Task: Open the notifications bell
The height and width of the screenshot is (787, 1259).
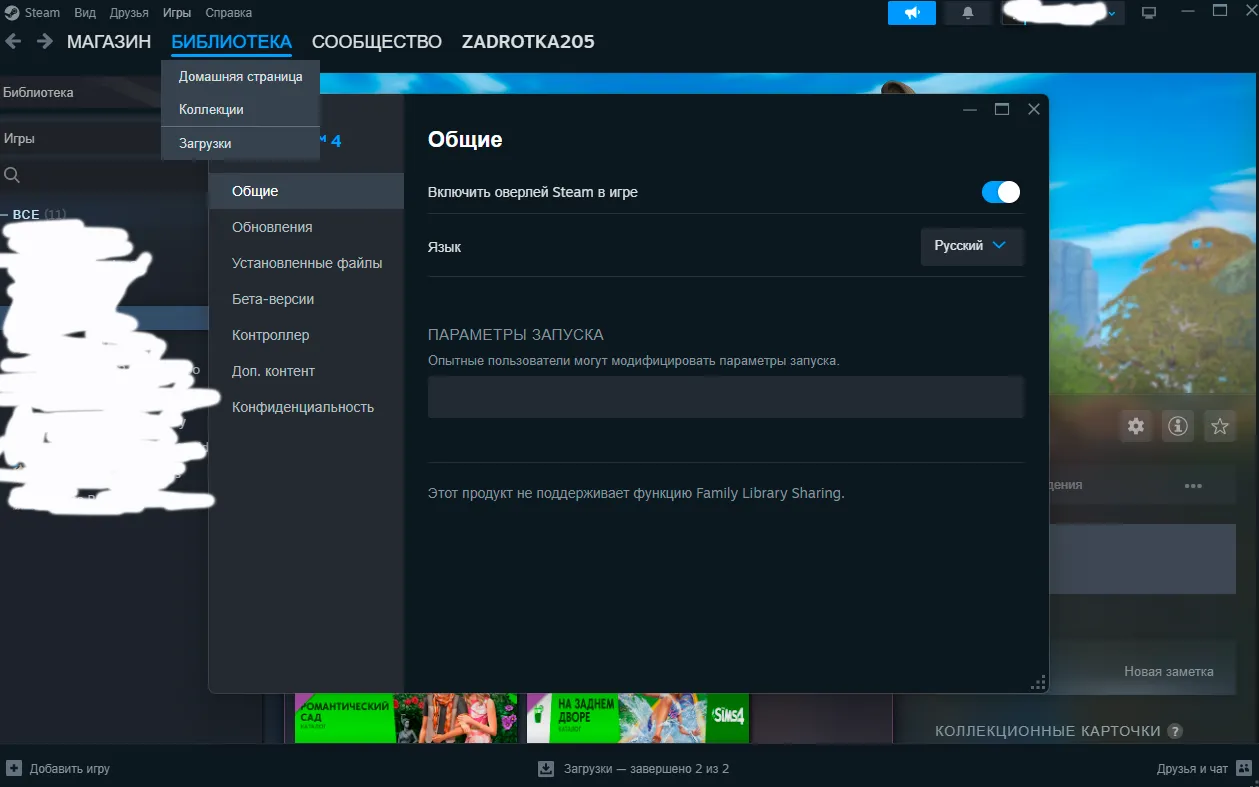Action: pos(967,13)
